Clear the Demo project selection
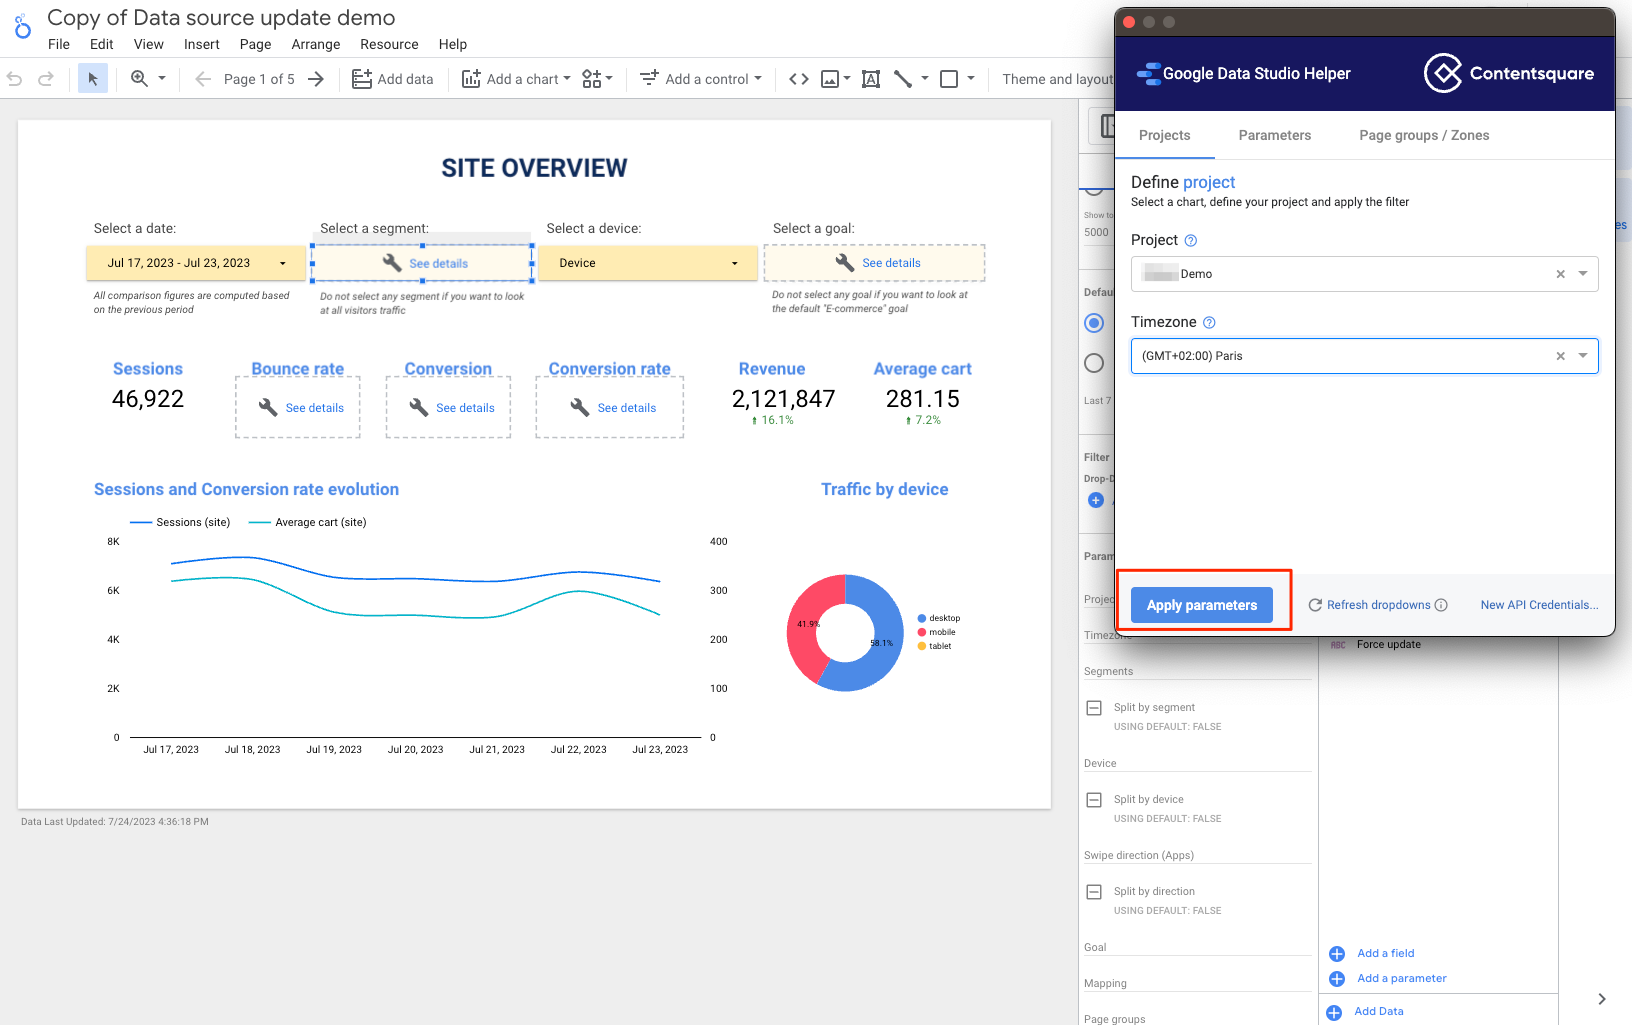The width and height of the screenshot is (1632, 1025). coord(1560,274)
